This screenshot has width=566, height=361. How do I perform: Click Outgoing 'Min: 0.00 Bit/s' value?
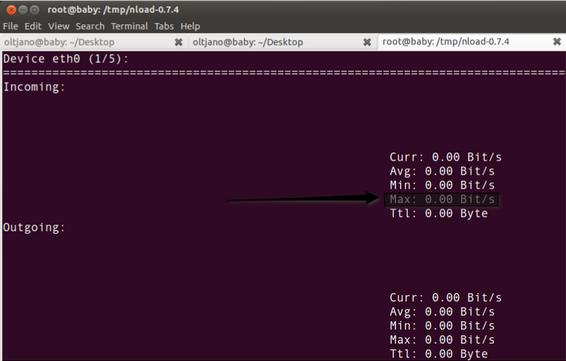pyautogui.click(x=442, y=326)
